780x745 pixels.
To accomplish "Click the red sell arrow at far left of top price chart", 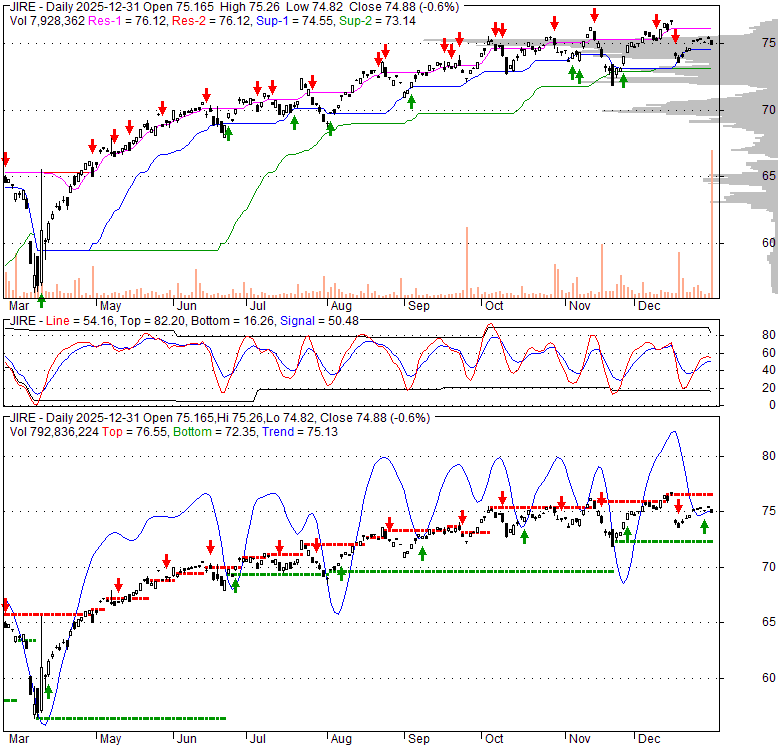I will [5, 160].
